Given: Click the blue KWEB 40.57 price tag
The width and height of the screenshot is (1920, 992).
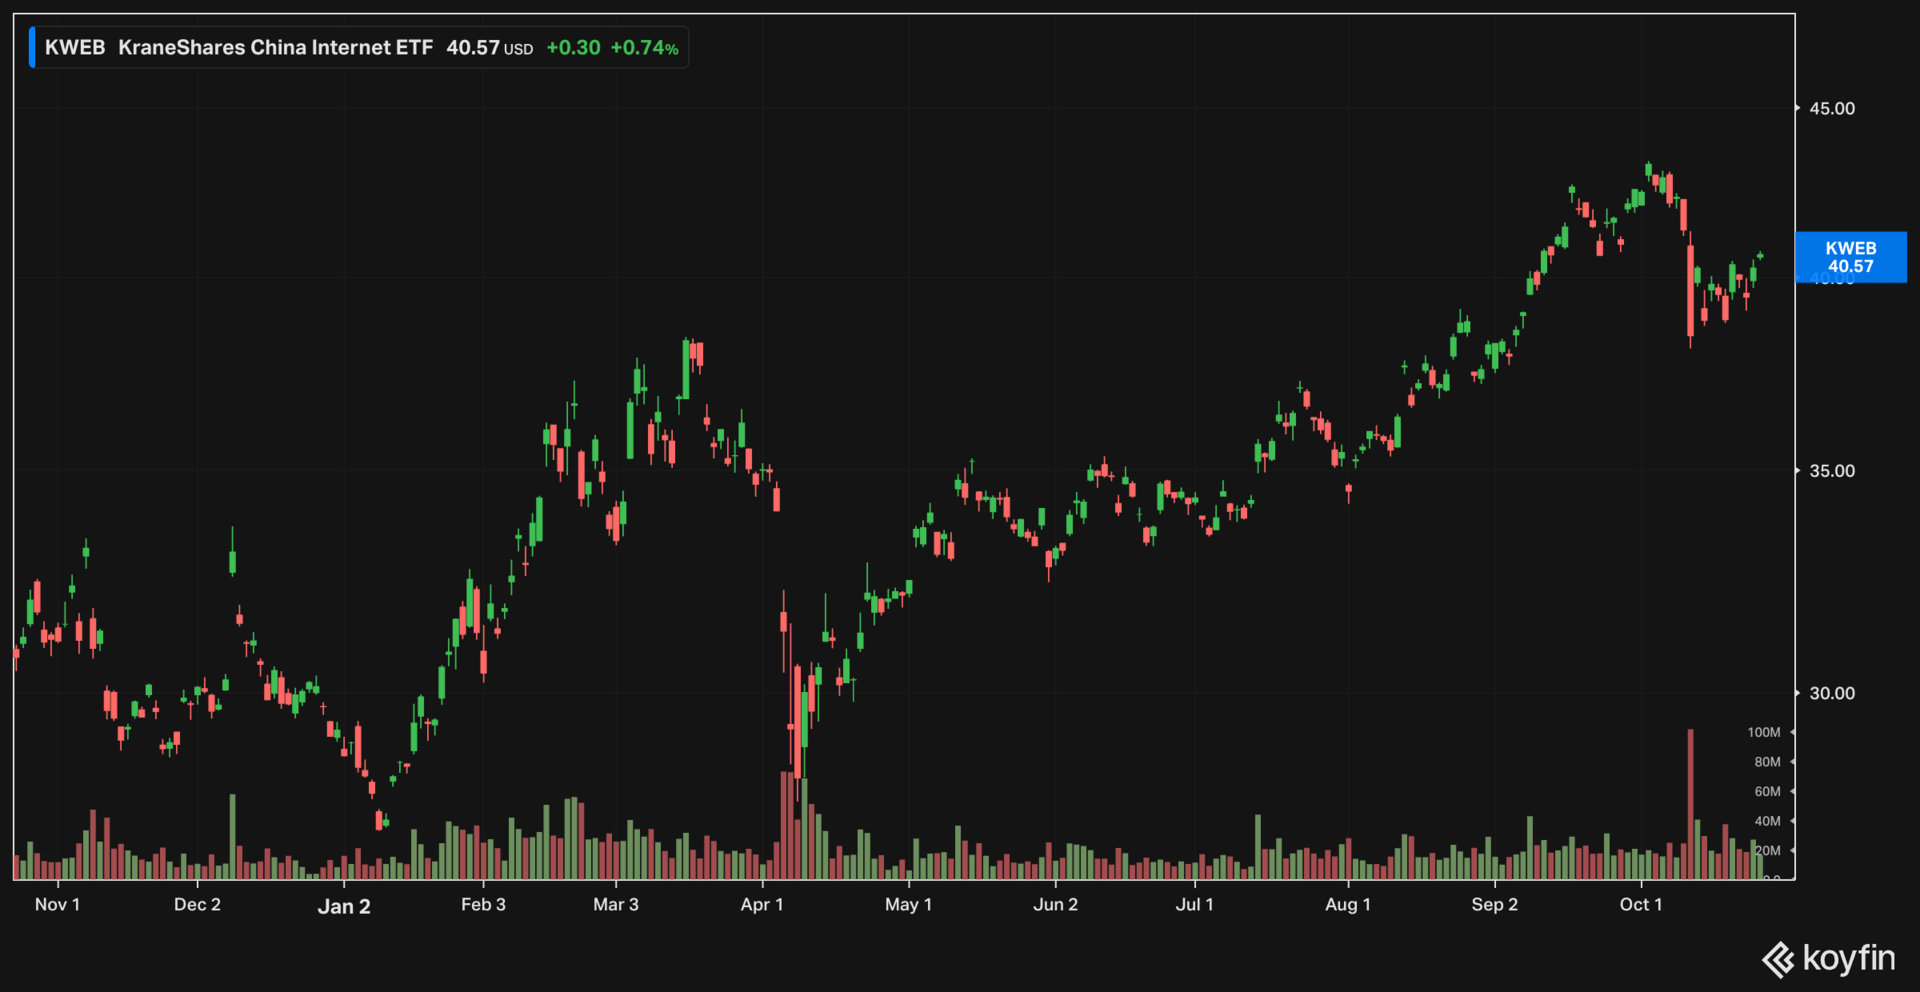Looking at the screenshot, I should coord(1850,257).
